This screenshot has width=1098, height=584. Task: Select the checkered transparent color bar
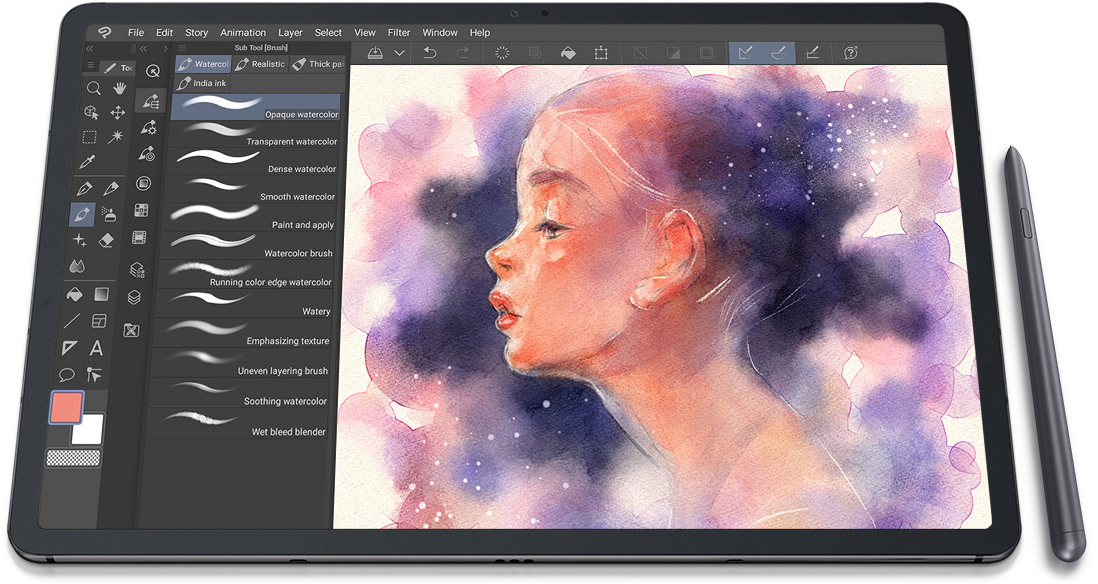(x=74, y=457)
